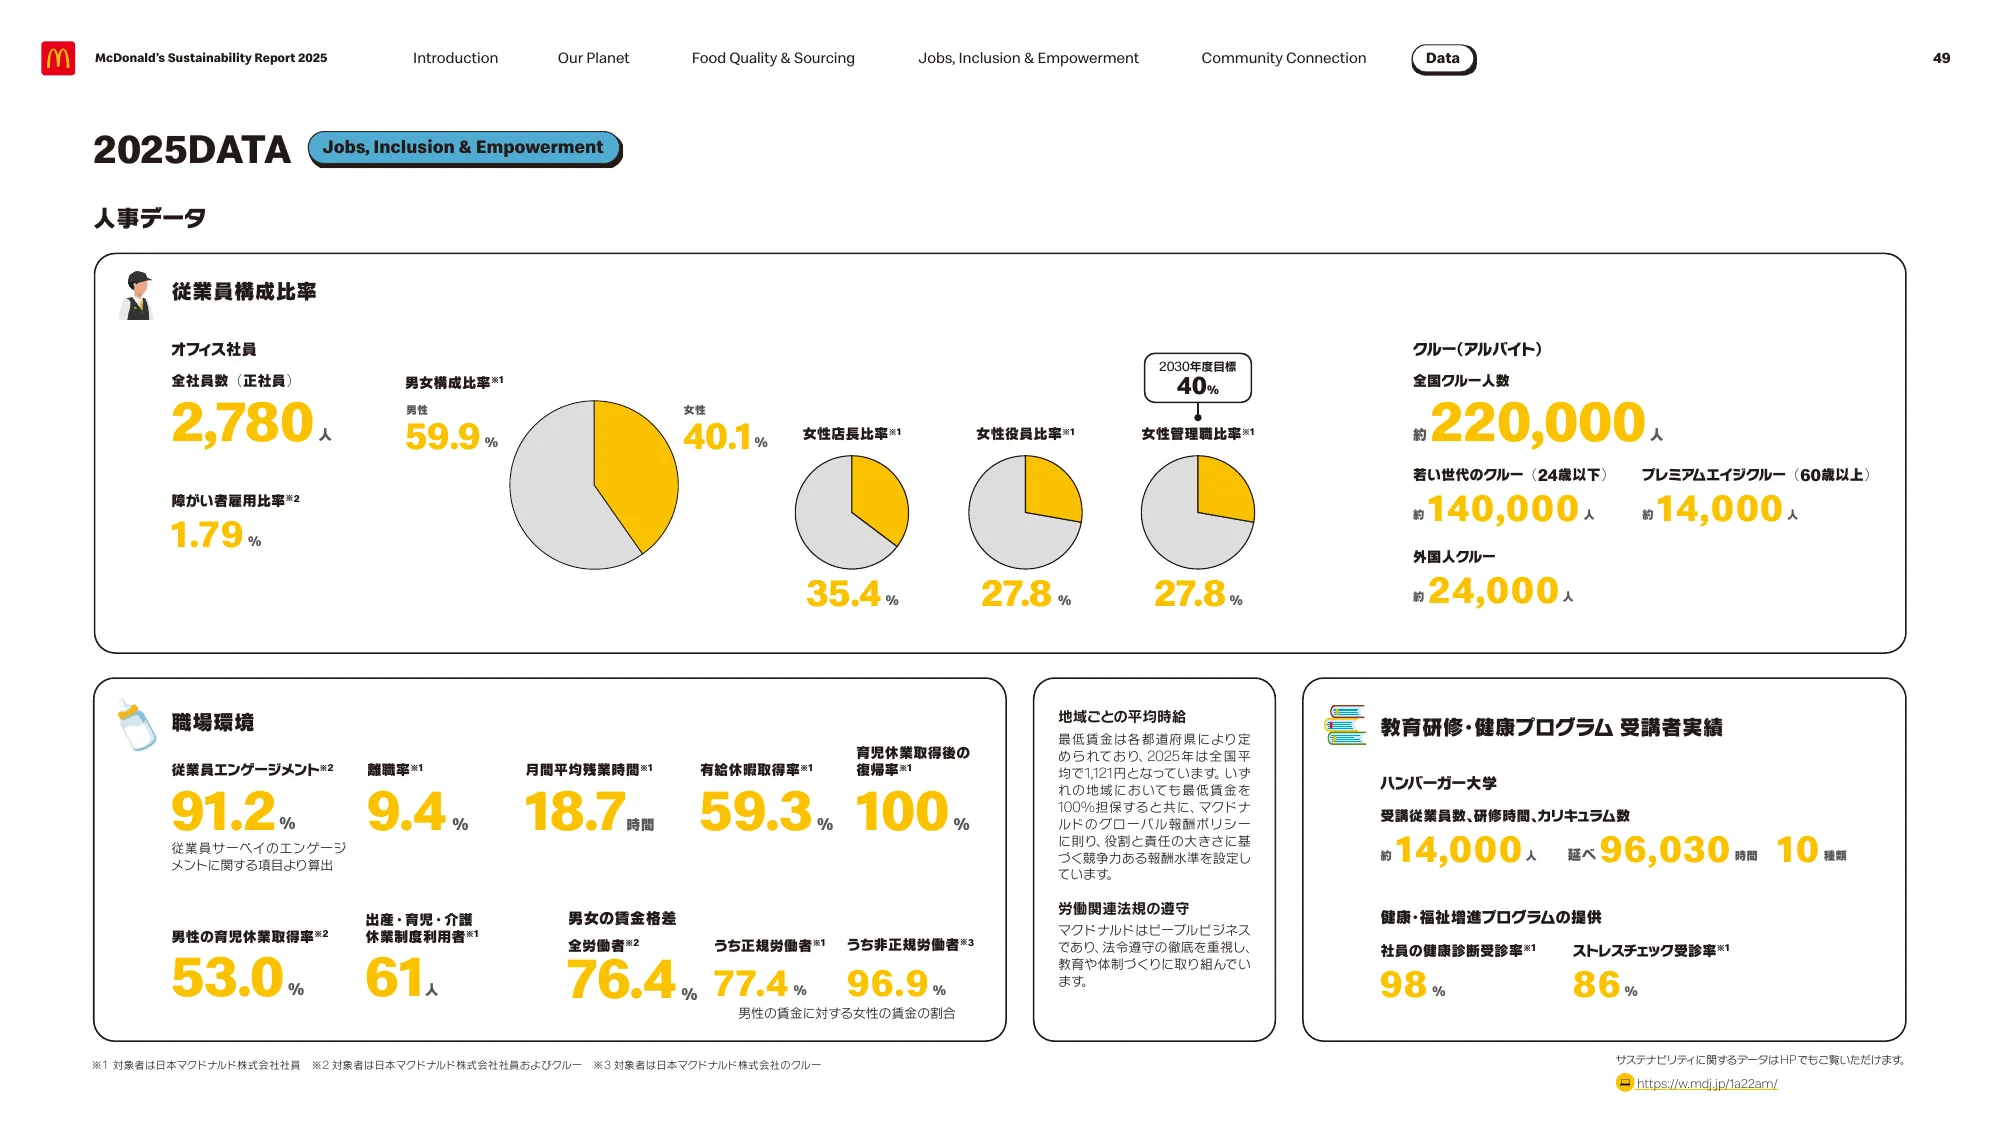Screen dimensions: 2000x1125
Task: Click the 140,000 young crew figure
Action: coord(1503,510)
